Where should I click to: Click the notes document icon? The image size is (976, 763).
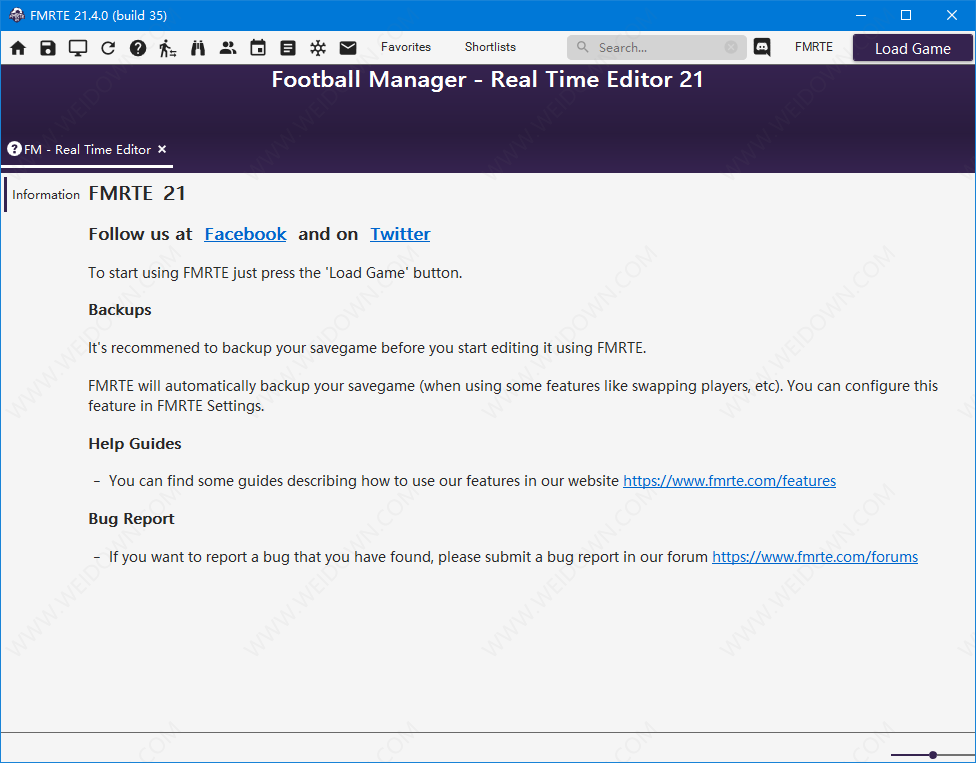(x=288, y=48)
